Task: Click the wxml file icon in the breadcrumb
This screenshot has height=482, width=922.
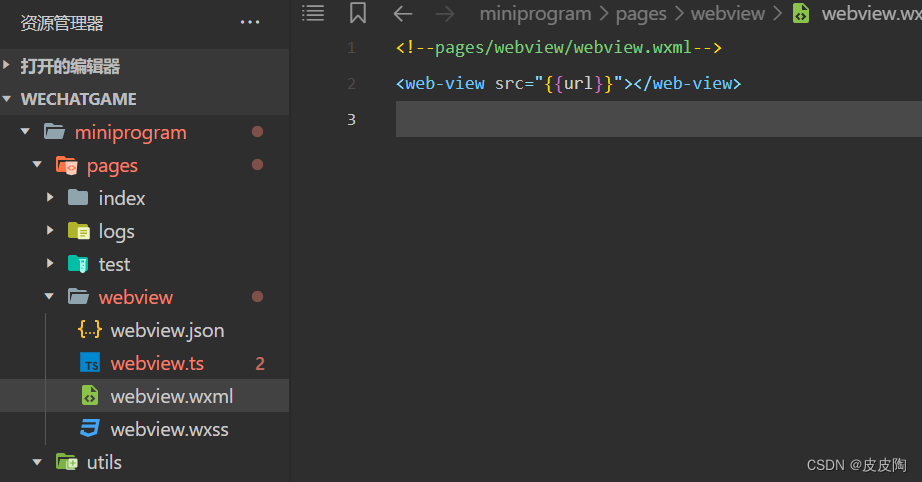Action: click(x=801, y=13)
